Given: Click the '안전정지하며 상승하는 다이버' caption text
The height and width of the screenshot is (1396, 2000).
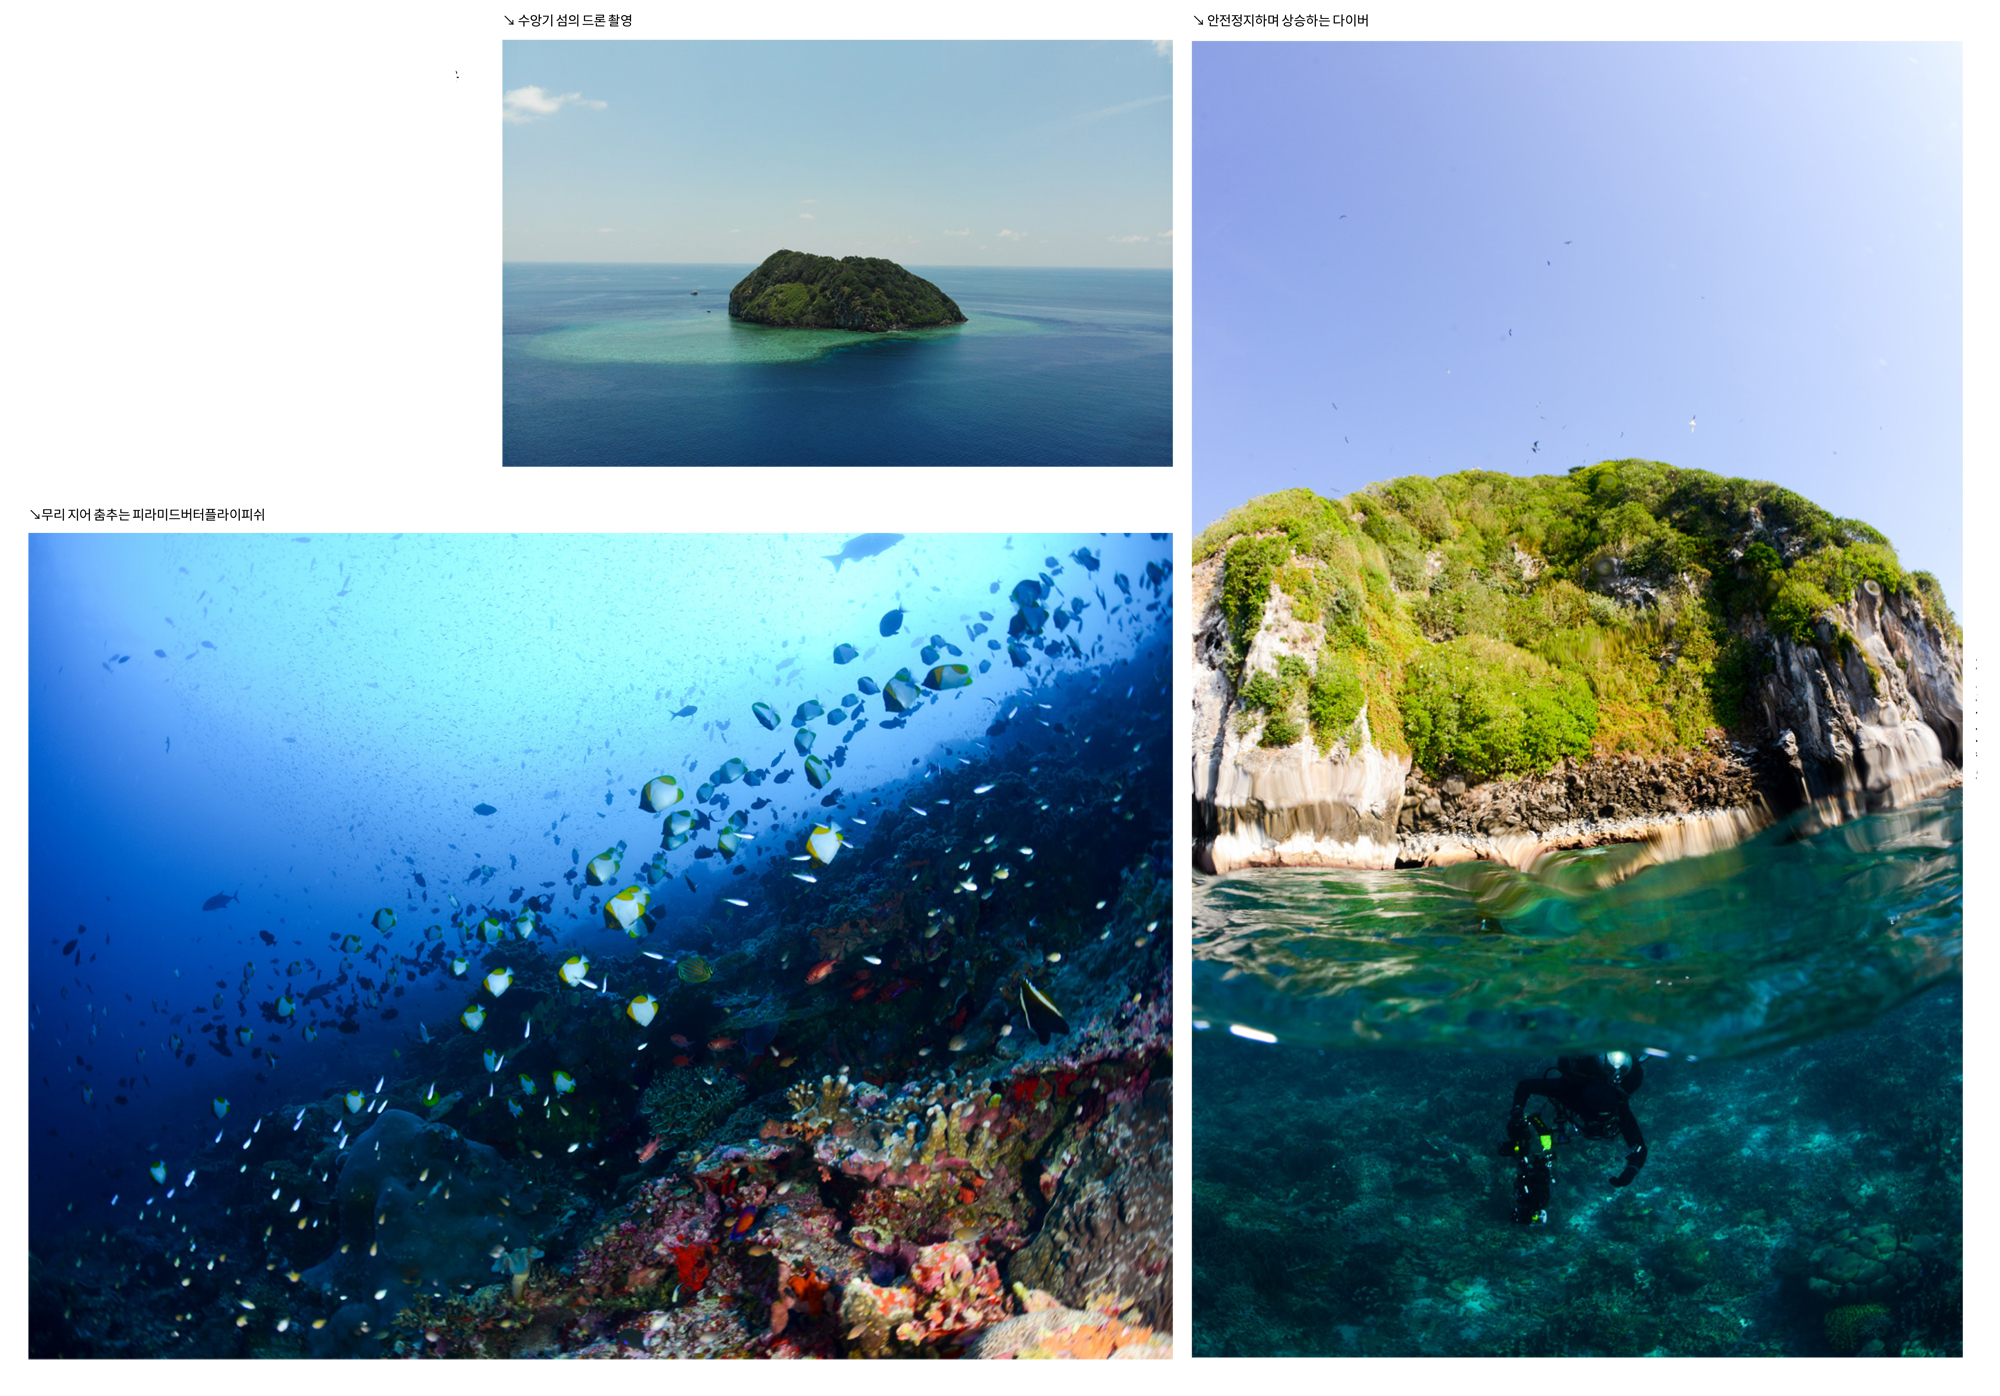Looking at the screenshot, I should tap(1288, 21).
